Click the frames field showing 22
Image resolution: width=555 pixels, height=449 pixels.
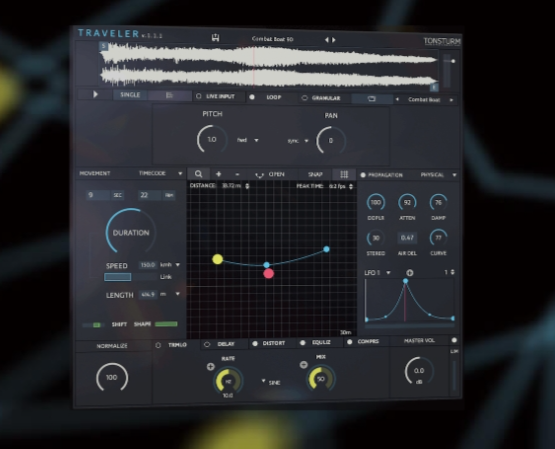pyautogui.click(x=149, y=195)
